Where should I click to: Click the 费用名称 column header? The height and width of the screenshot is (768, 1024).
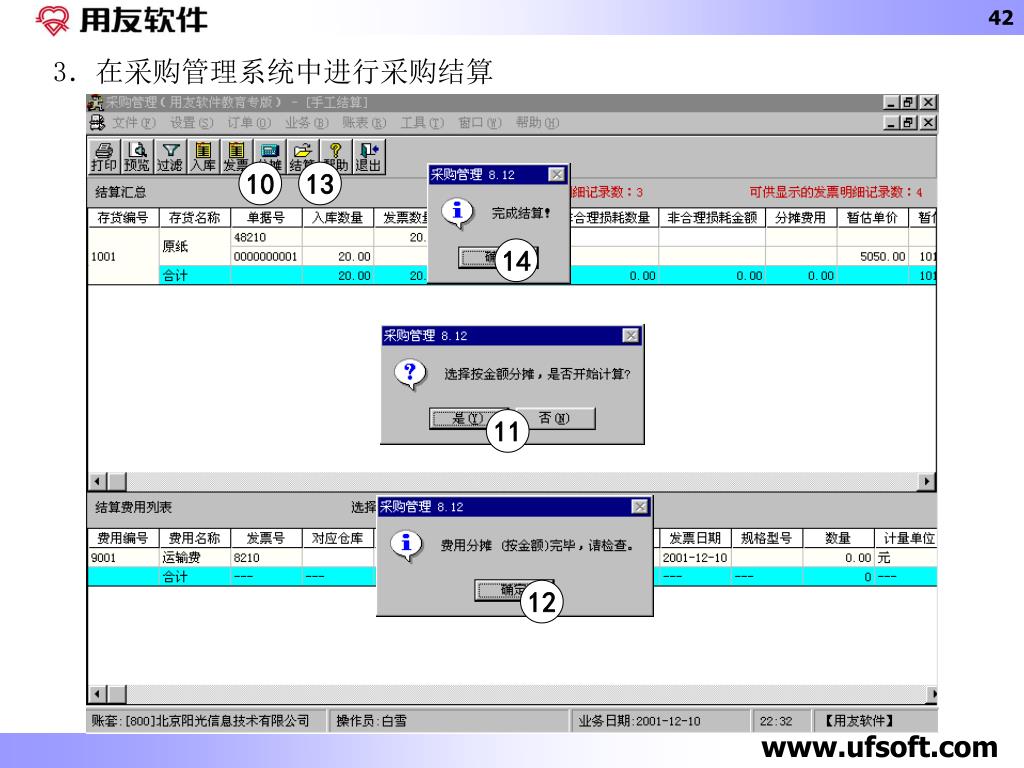click(195, 538)
